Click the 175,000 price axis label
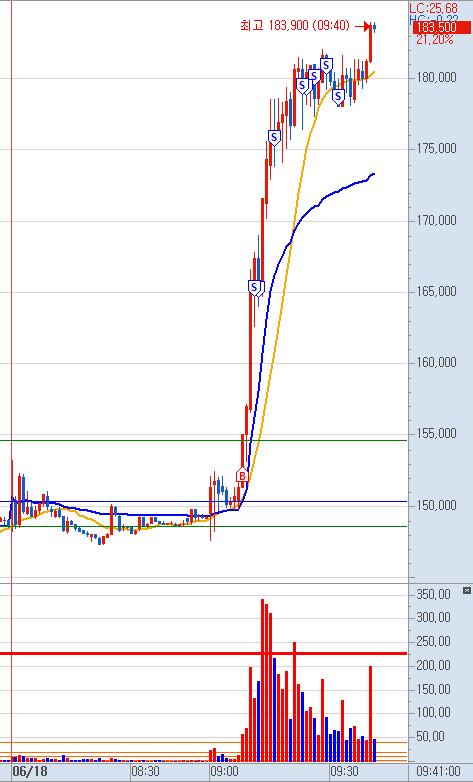The height and width of the screenshot is (782, 473). 437,149
